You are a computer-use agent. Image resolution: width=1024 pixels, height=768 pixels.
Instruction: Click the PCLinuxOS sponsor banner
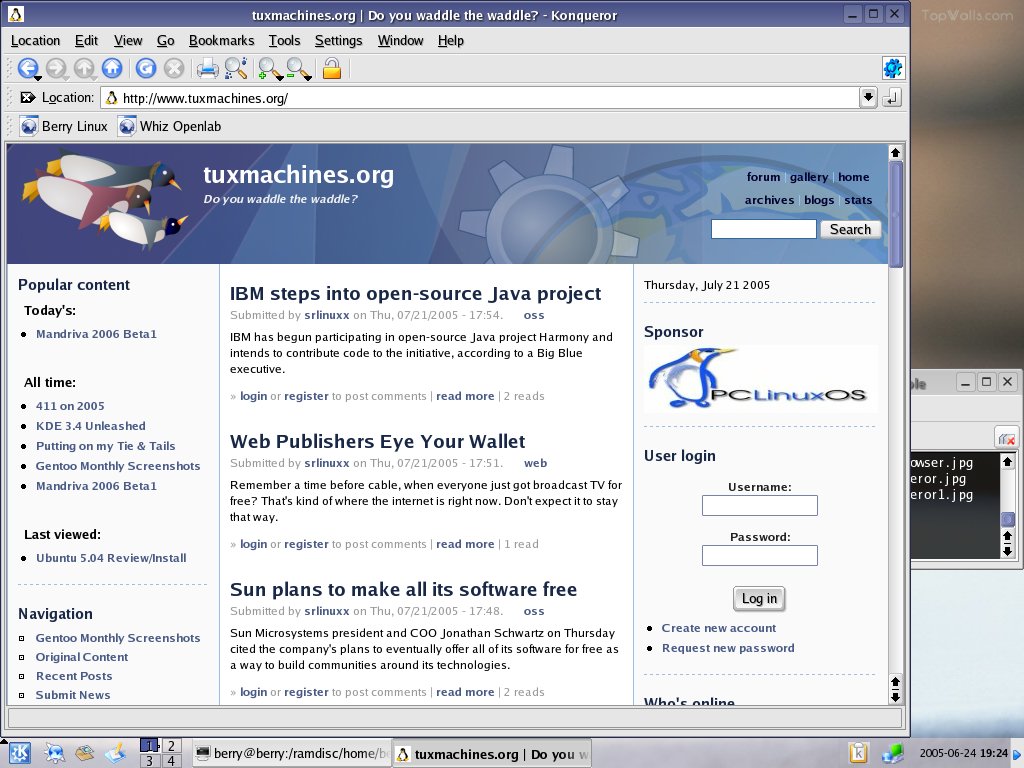tap(761, 379)
